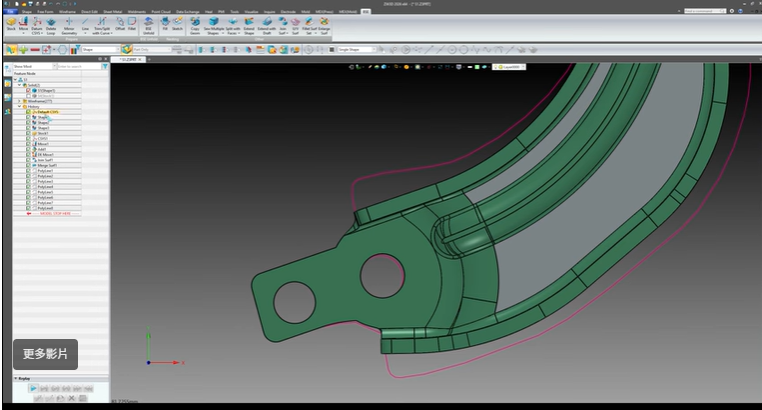This screenshot has width=762, height=410.
Task: Collapse the History tree node
Action: 19,106
